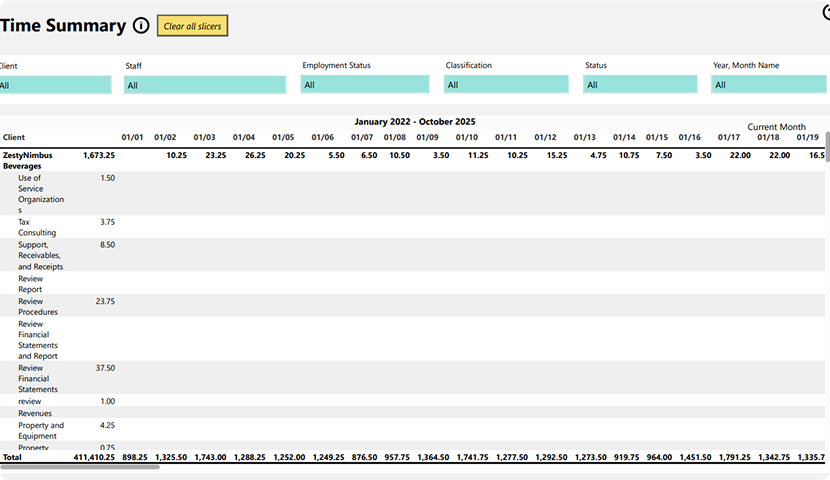Open the Classification slicer dropdown
The height and width of the screenshot is (480, 830).
506,85
